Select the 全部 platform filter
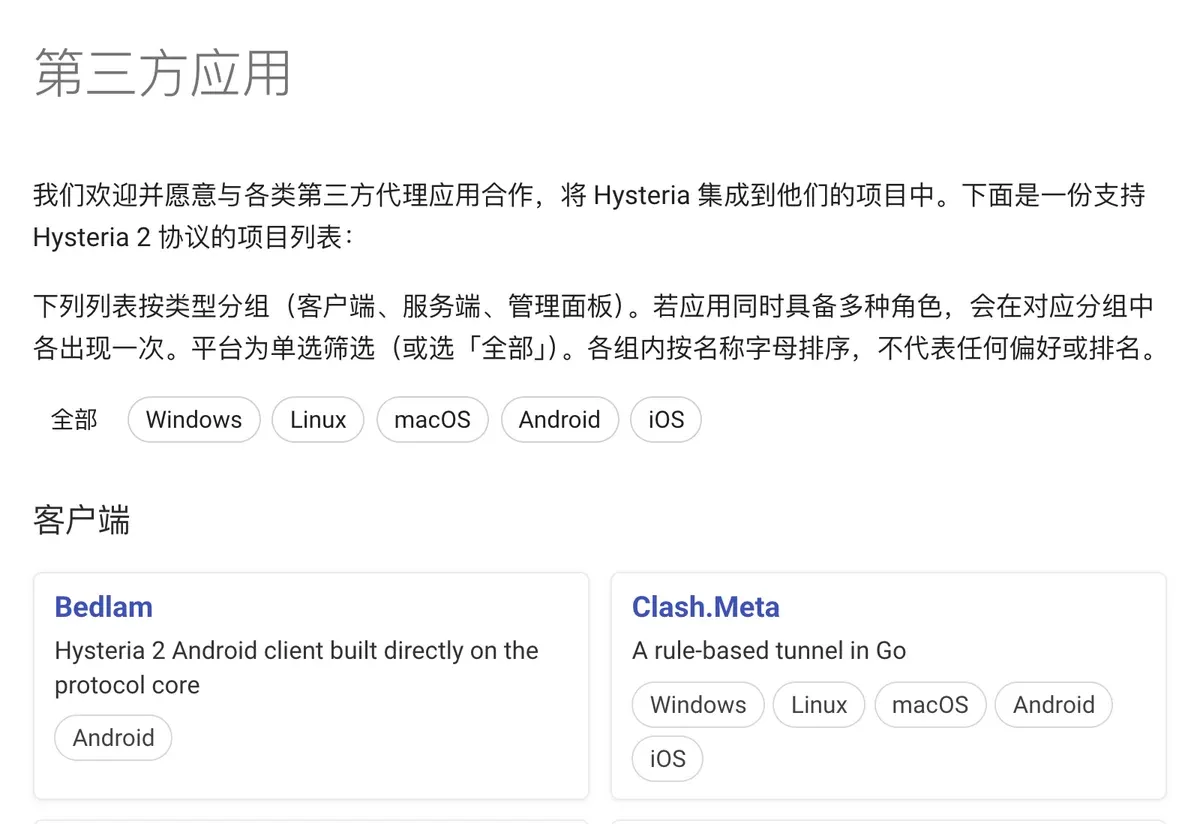 (74, 420)
